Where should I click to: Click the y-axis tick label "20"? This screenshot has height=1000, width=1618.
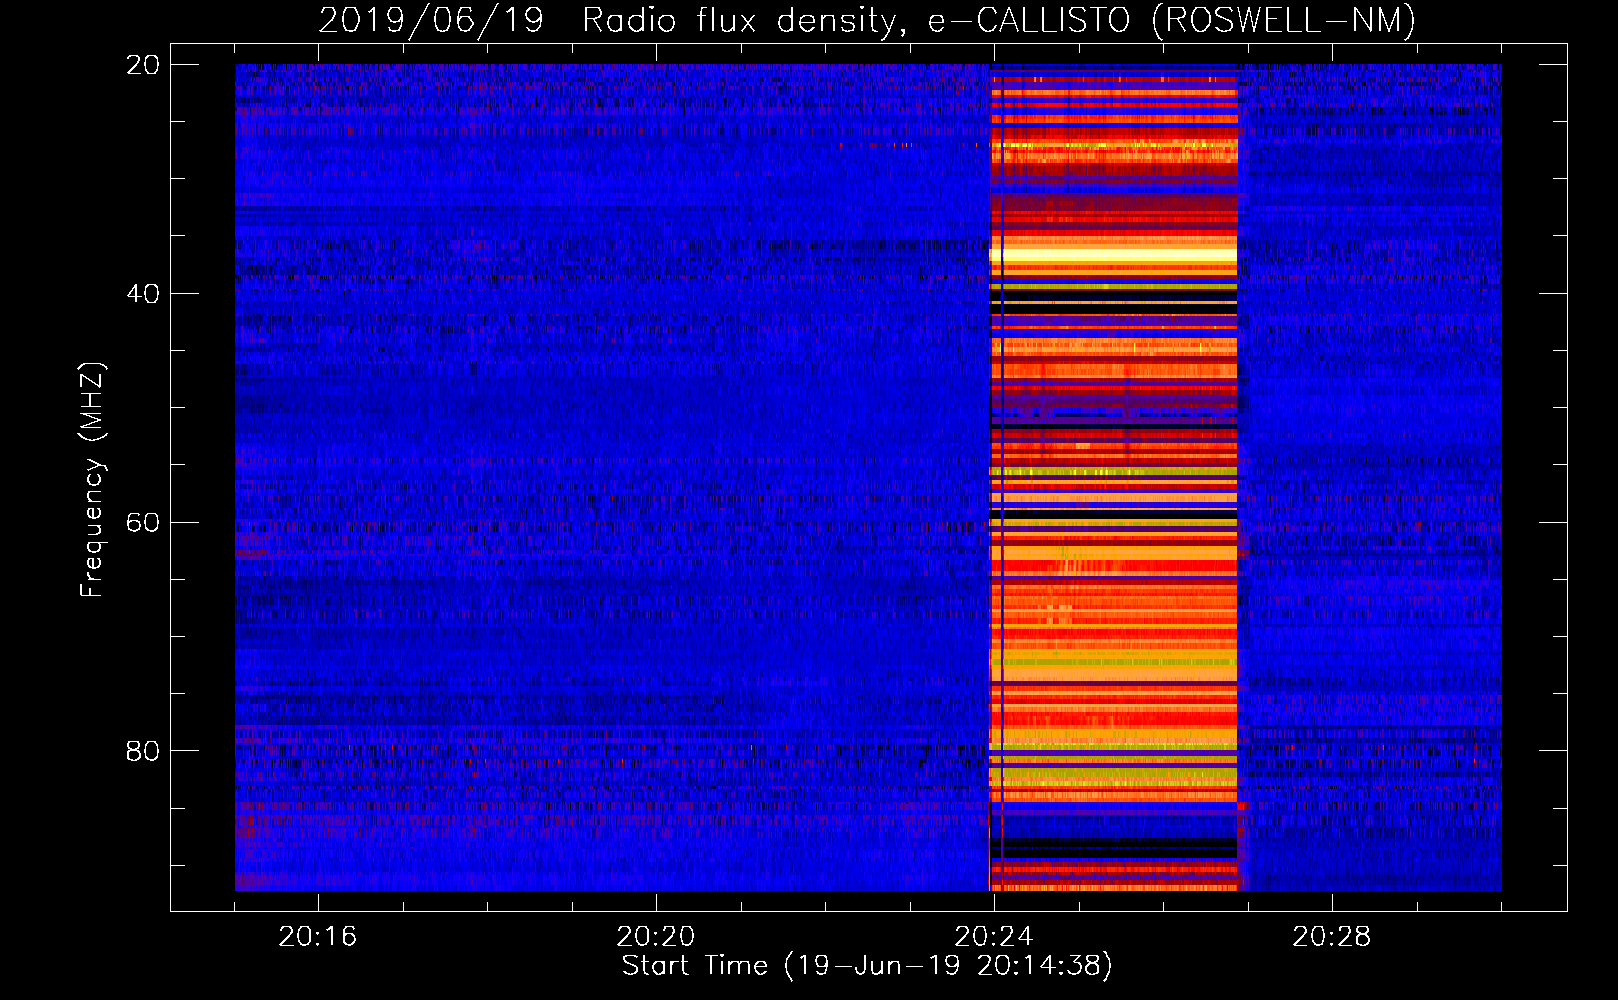[x=143, y=64]
